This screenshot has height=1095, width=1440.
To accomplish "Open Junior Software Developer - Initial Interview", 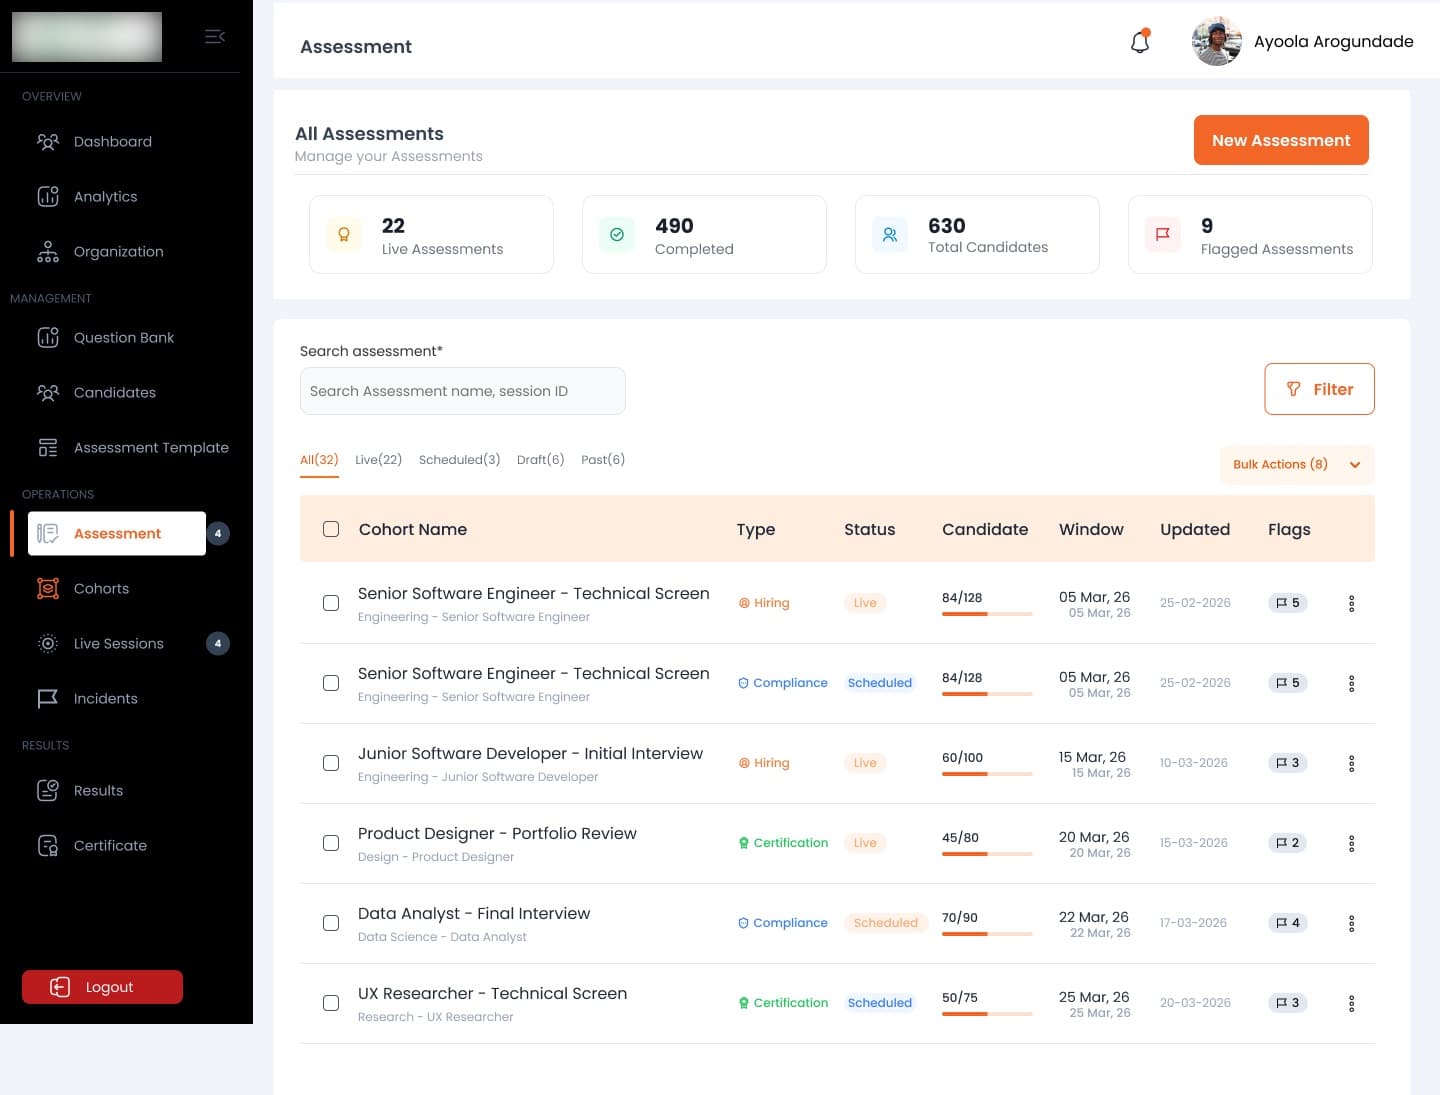I will click(530, 754).
